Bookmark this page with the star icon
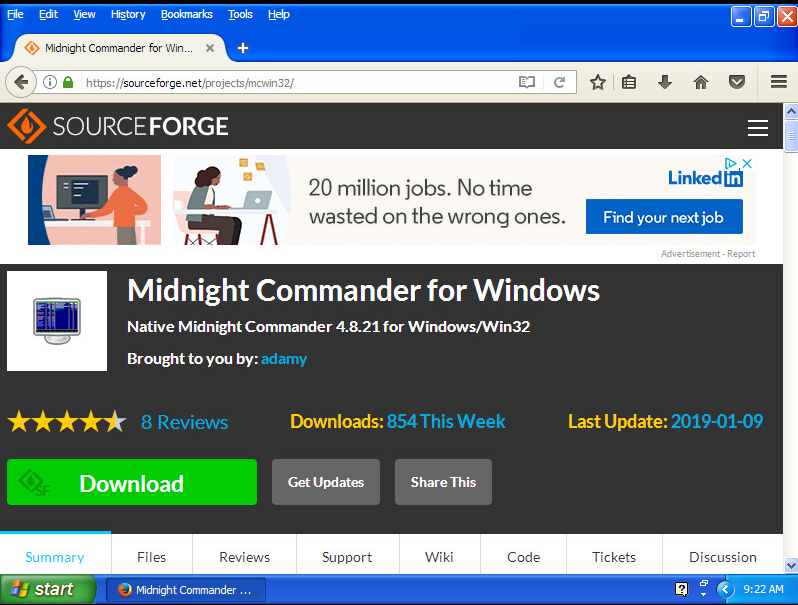Viewport: 798px width, 605px height. (x=597, y=82)
